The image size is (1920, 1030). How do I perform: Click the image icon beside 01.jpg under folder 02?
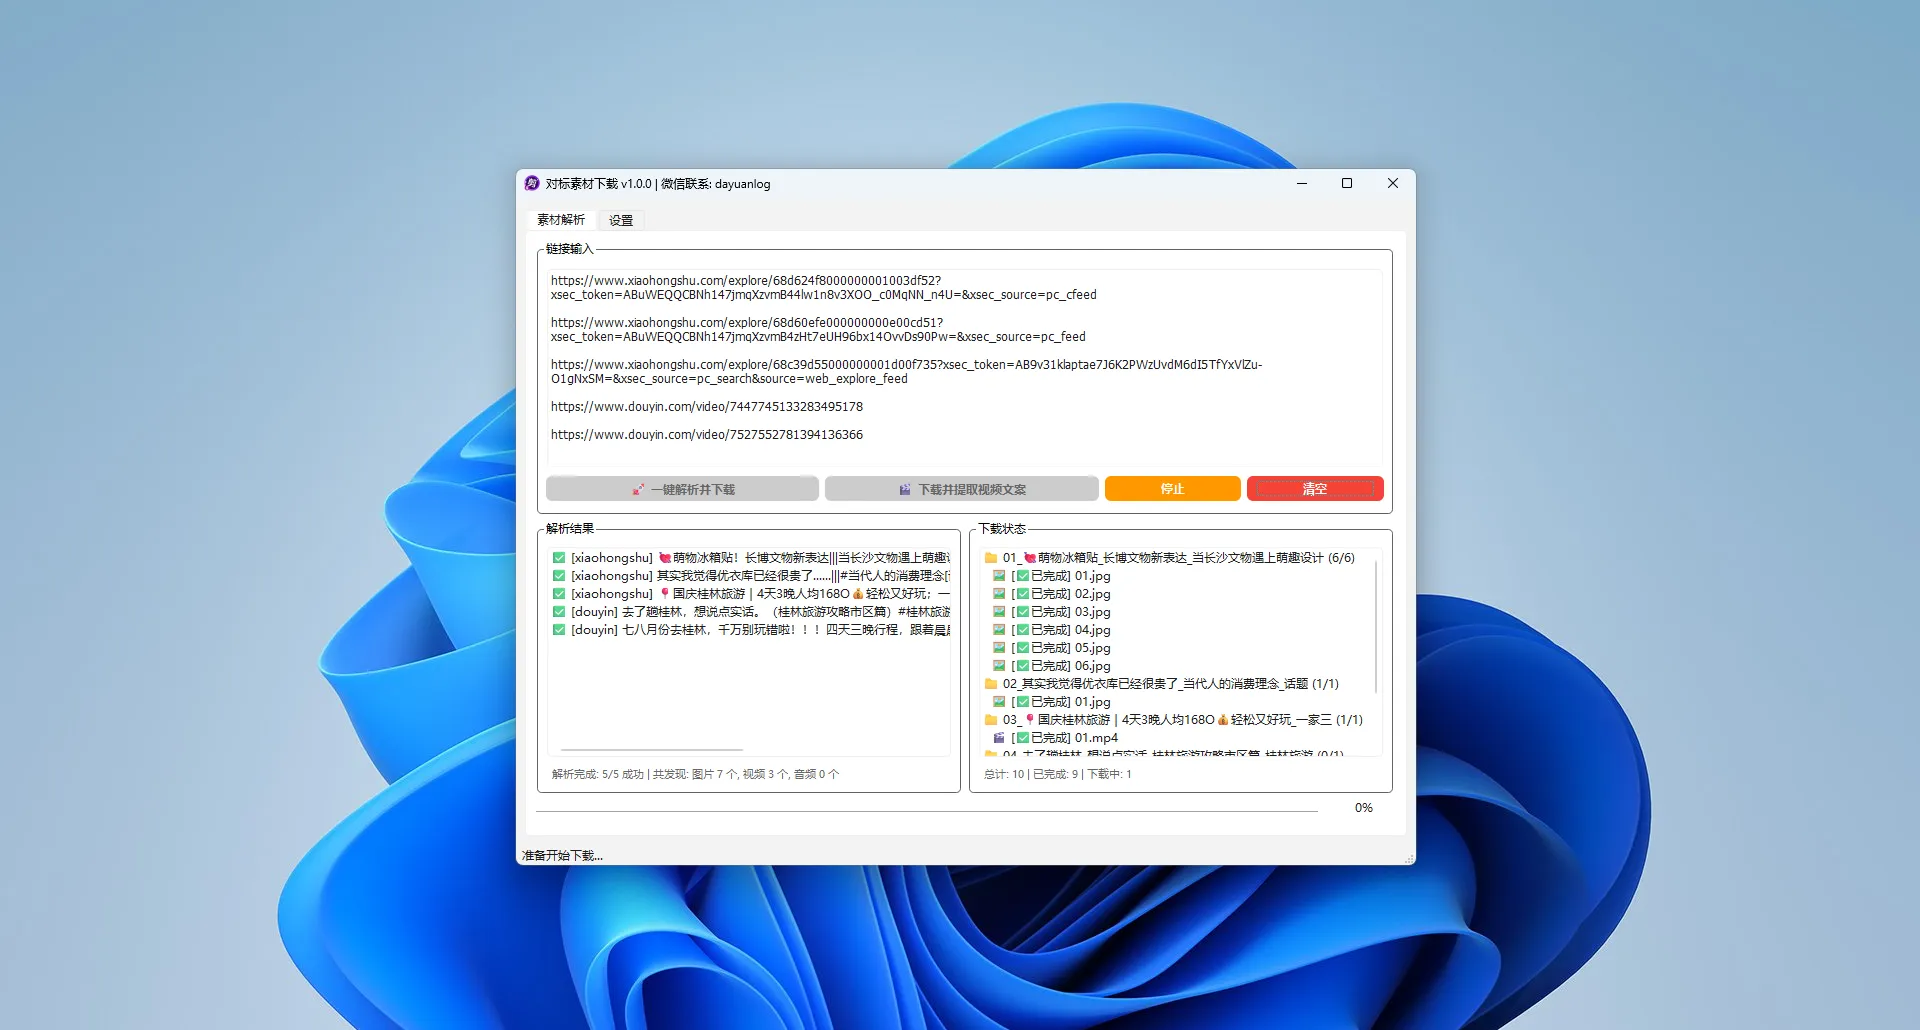[x=999, y=702]
